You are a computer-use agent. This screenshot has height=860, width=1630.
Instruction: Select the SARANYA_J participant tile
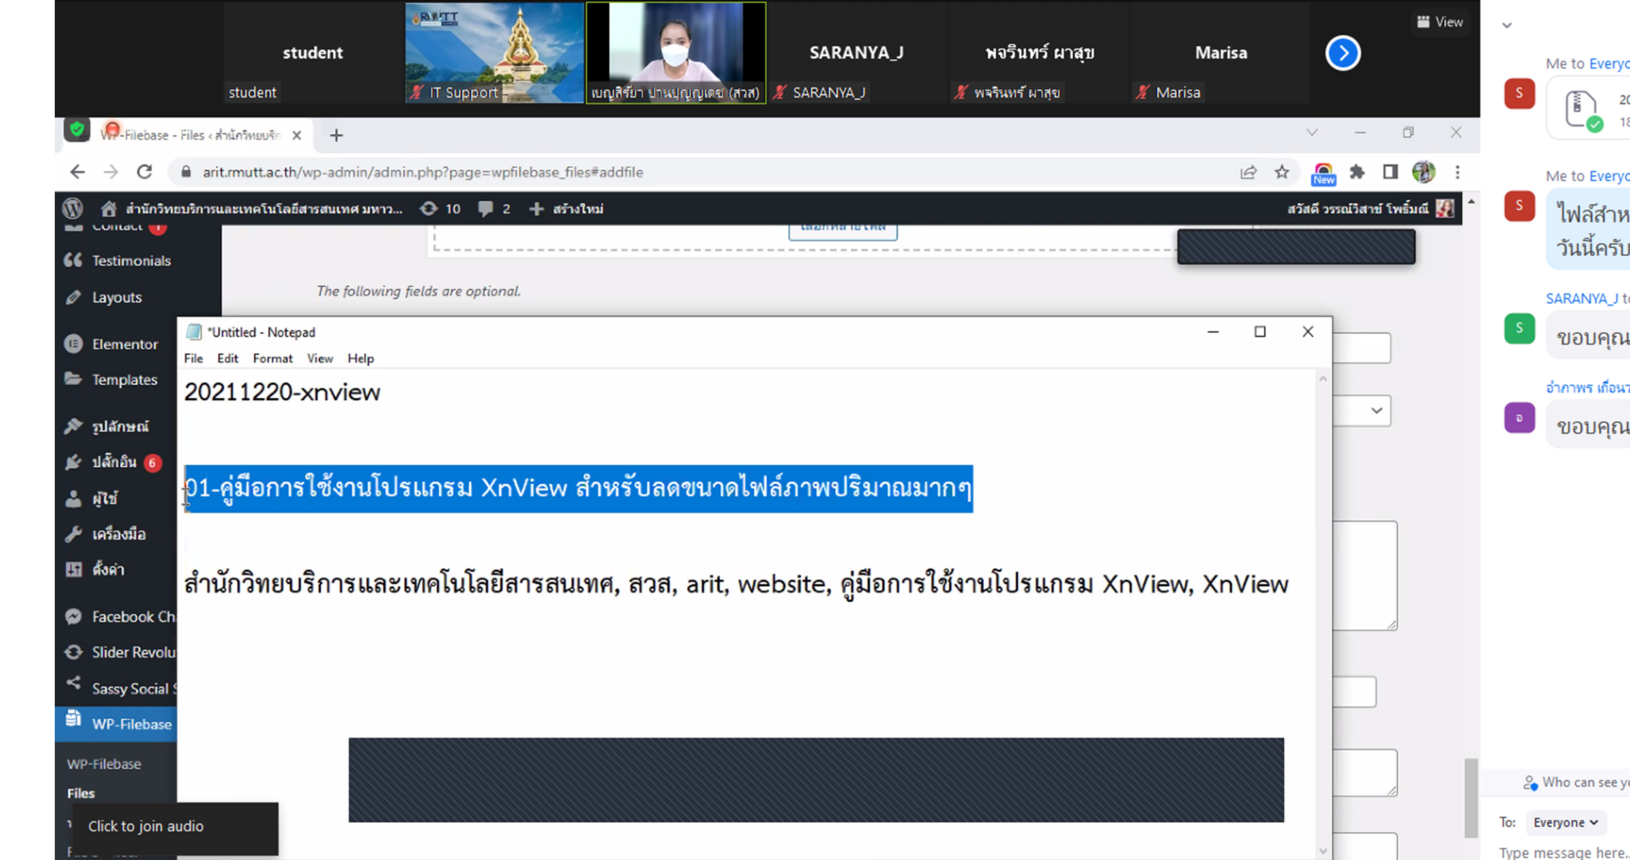[x=857, y=52]
